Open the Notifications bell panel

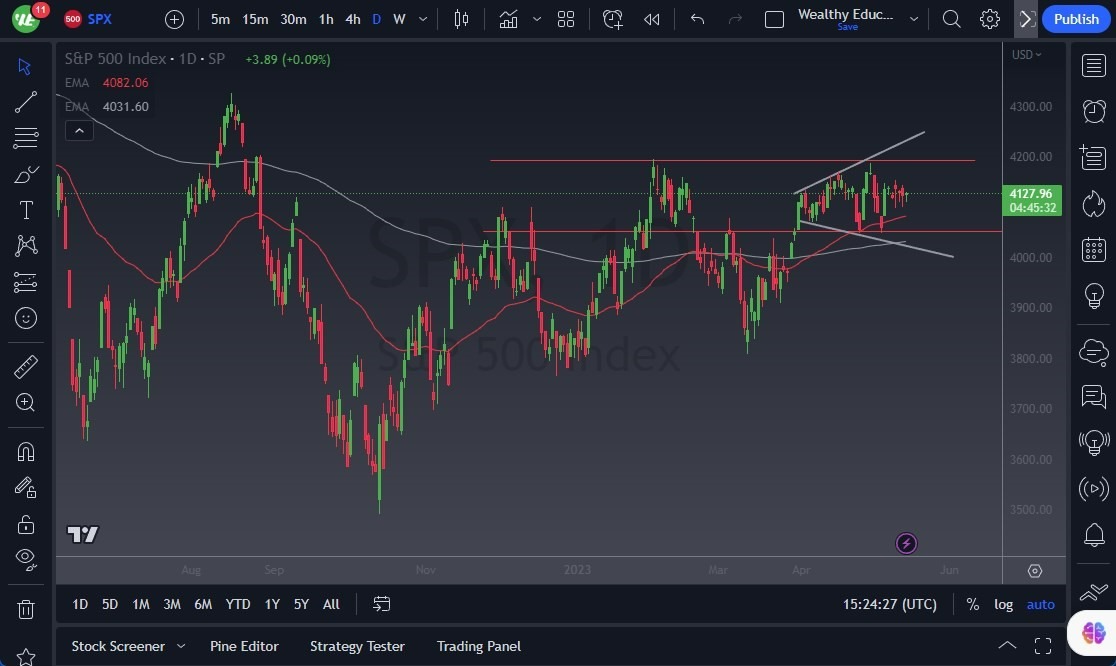1093,535
